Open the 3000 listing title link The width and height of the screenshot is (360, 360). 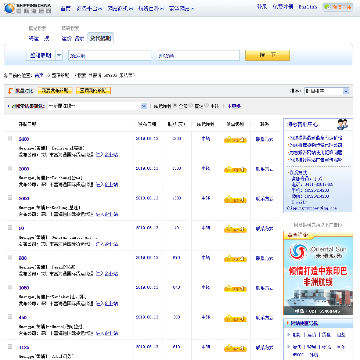point(24,288)
